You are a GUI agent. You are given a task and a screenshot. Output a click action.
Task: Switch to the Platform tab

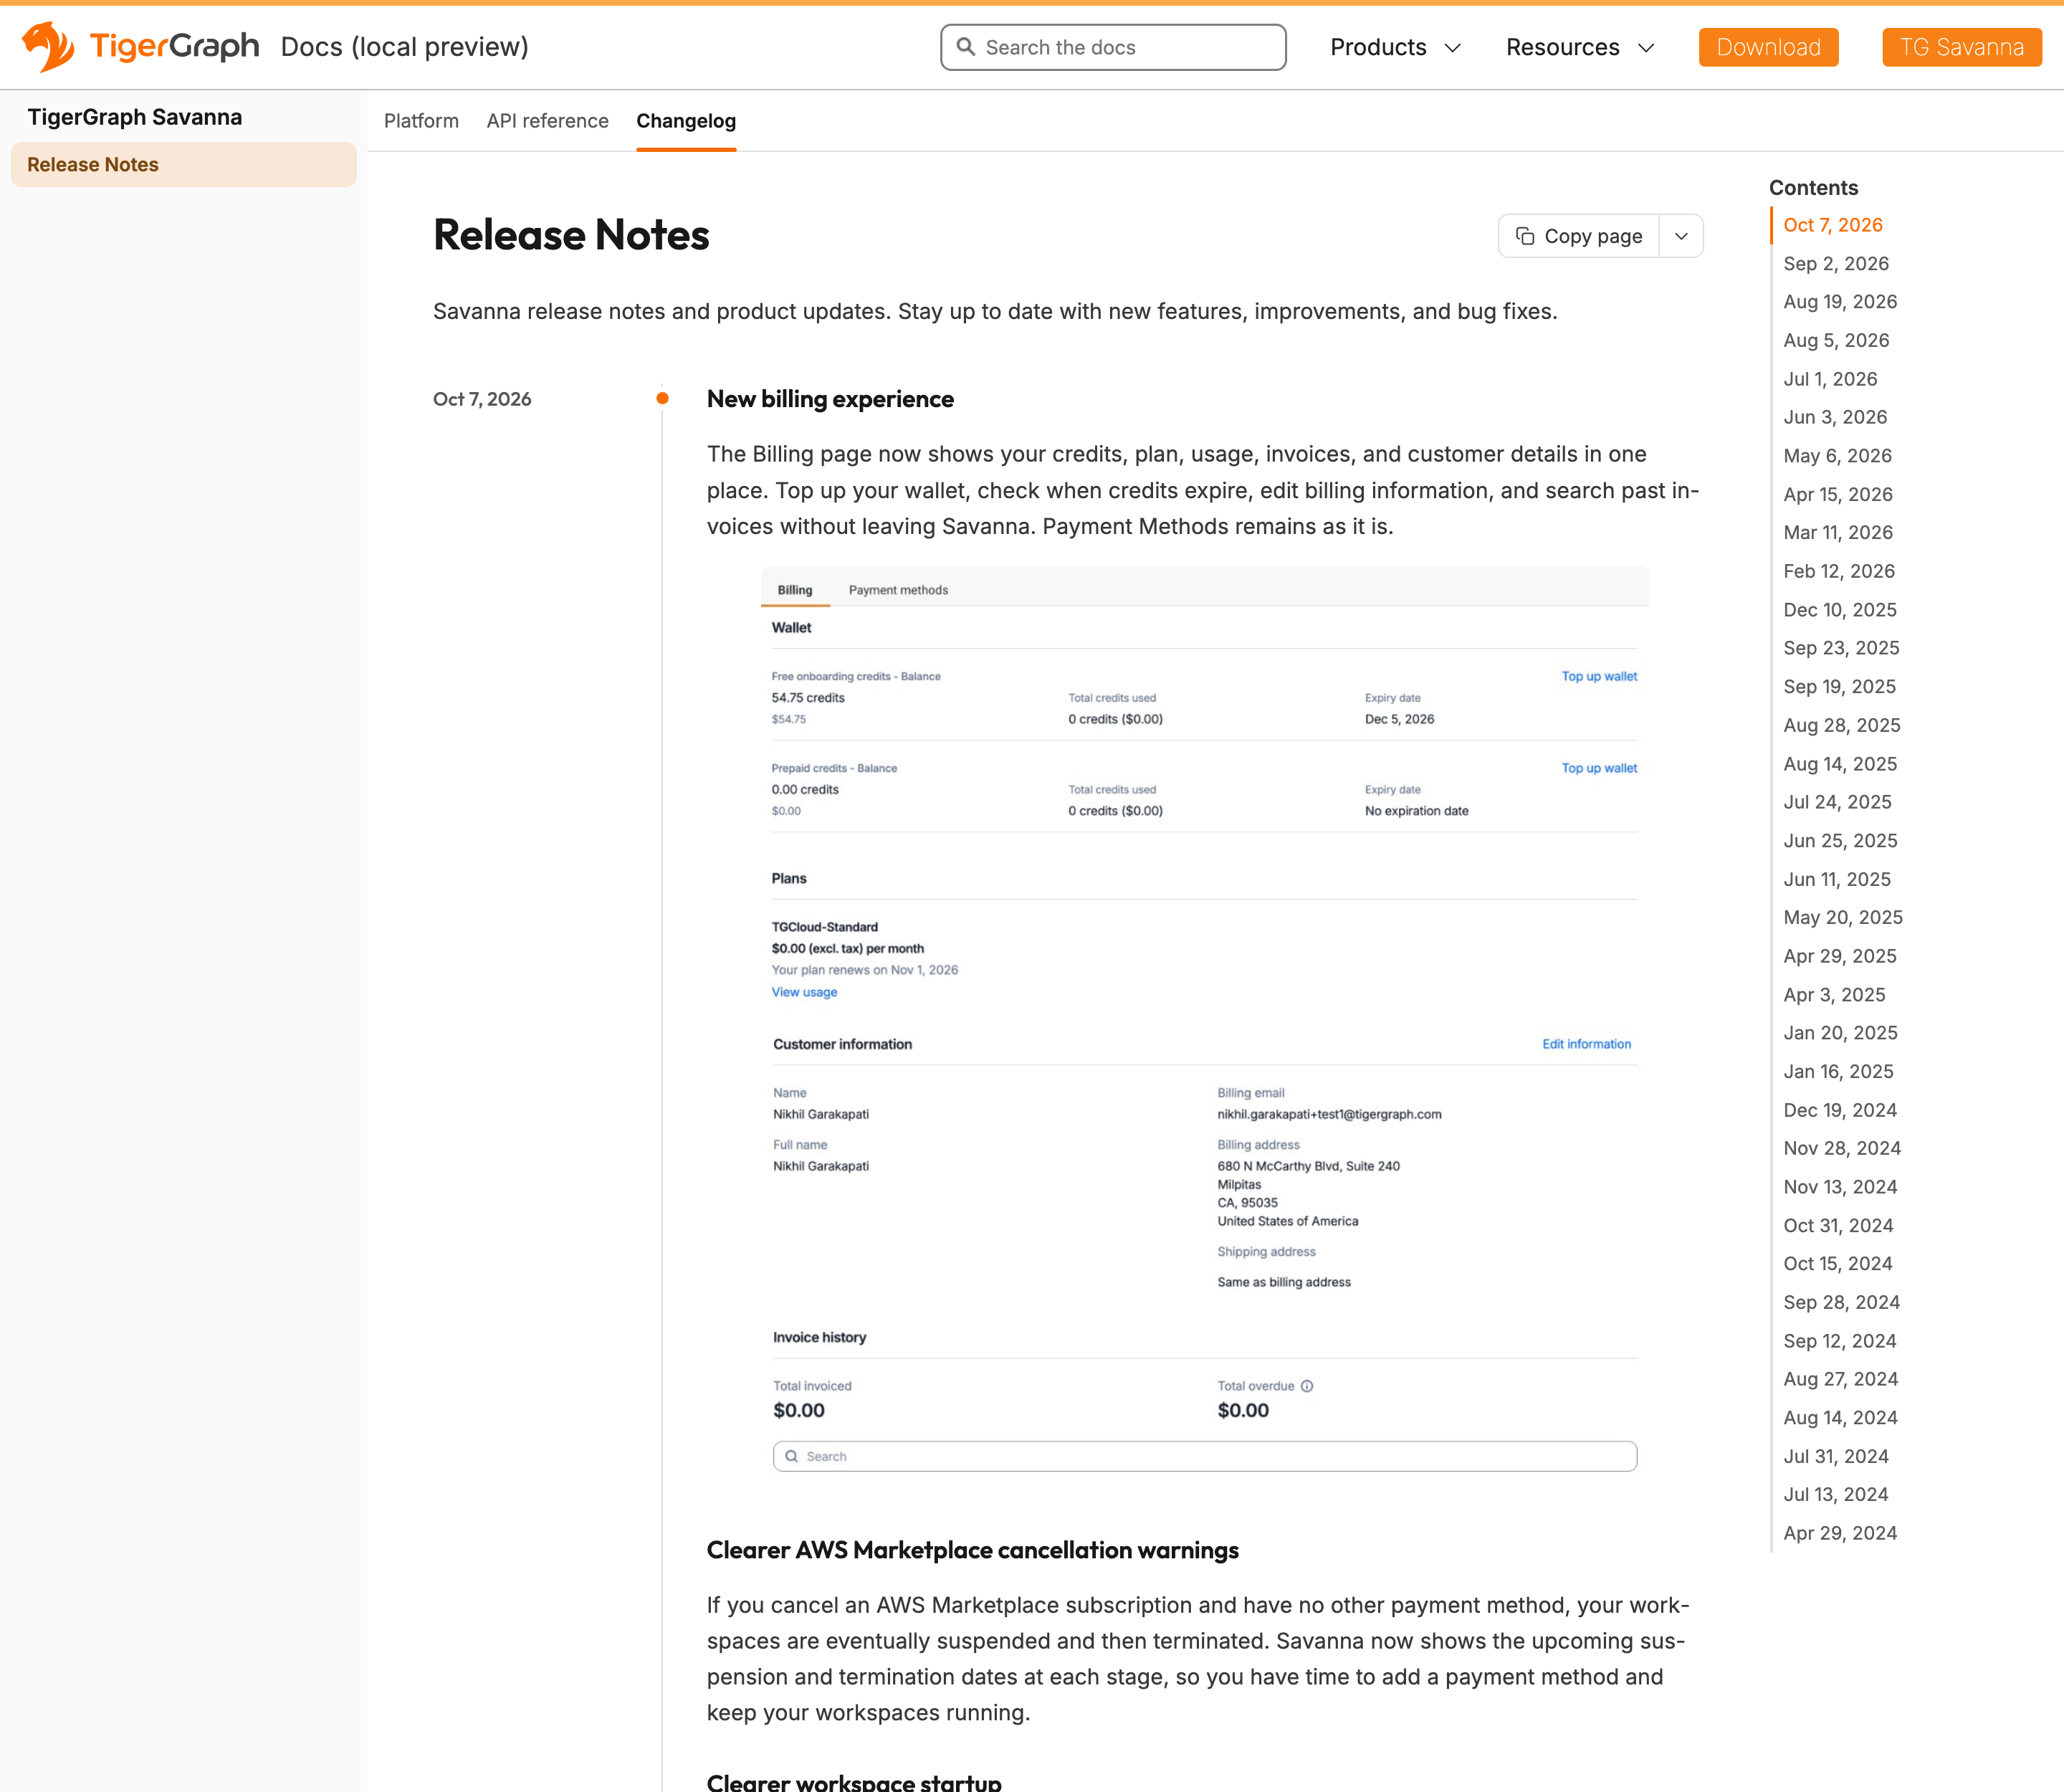point(421,121)
